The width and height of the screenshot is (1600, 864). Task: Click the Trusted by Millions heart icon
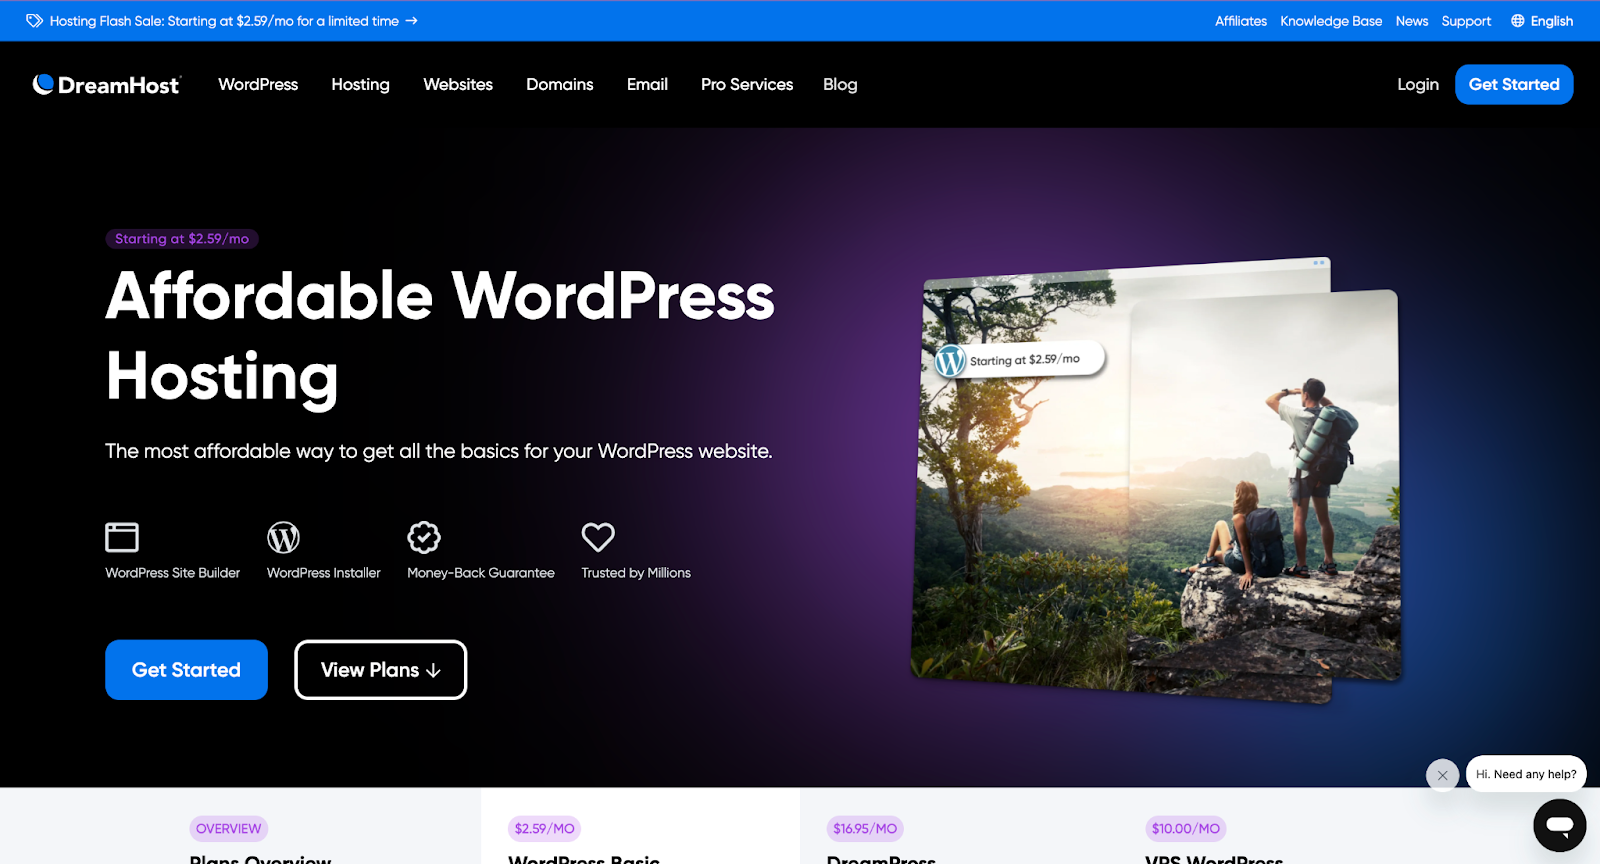pos(598,537)
